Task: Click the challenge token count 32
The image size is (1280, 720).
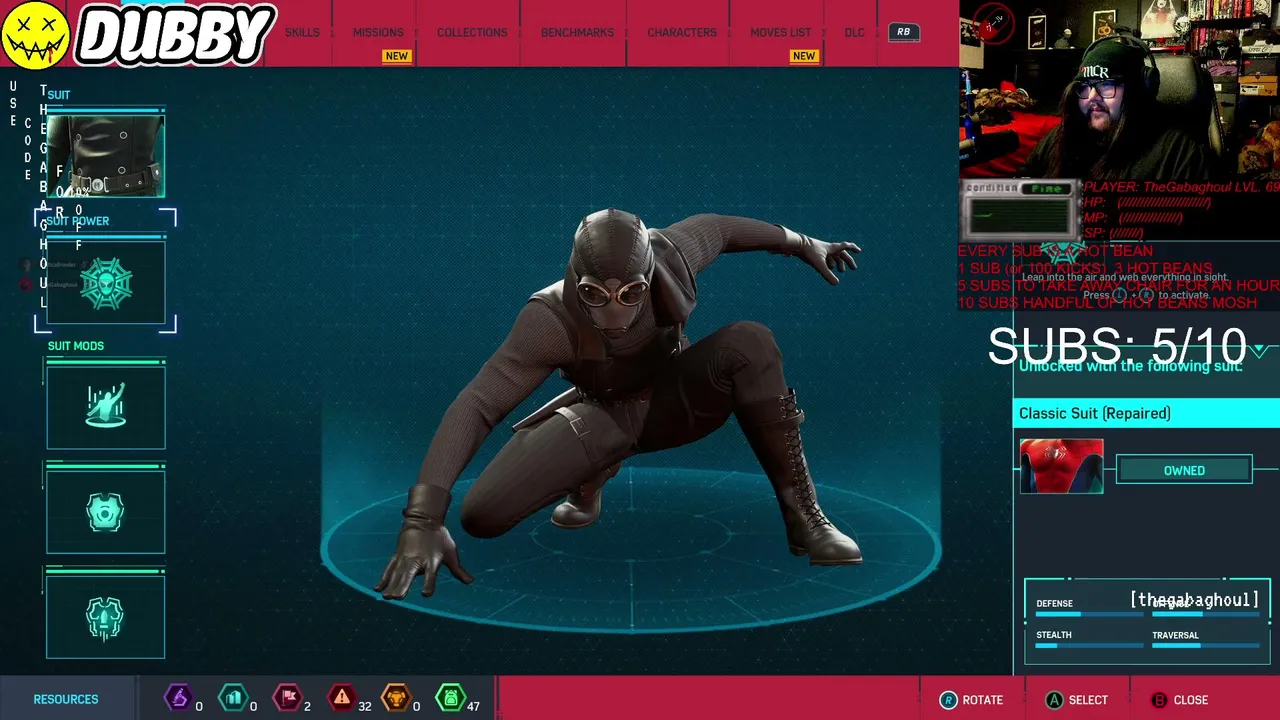Action: [365, 706]
